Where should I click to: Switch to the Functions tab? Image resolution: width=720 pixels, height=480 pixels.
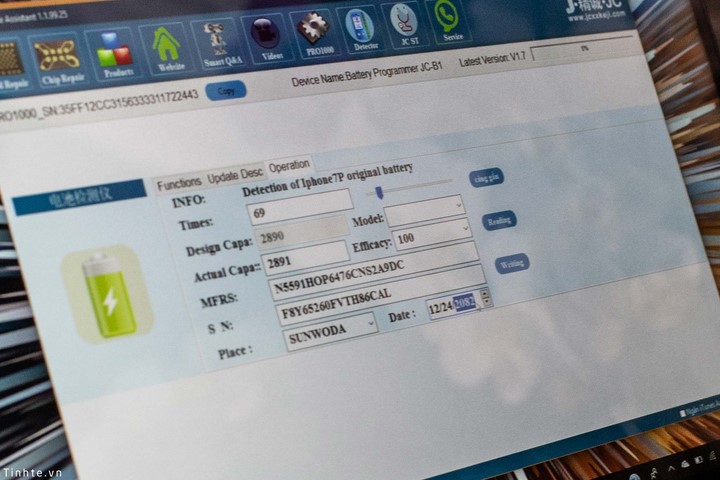click(x=178, y=184)
